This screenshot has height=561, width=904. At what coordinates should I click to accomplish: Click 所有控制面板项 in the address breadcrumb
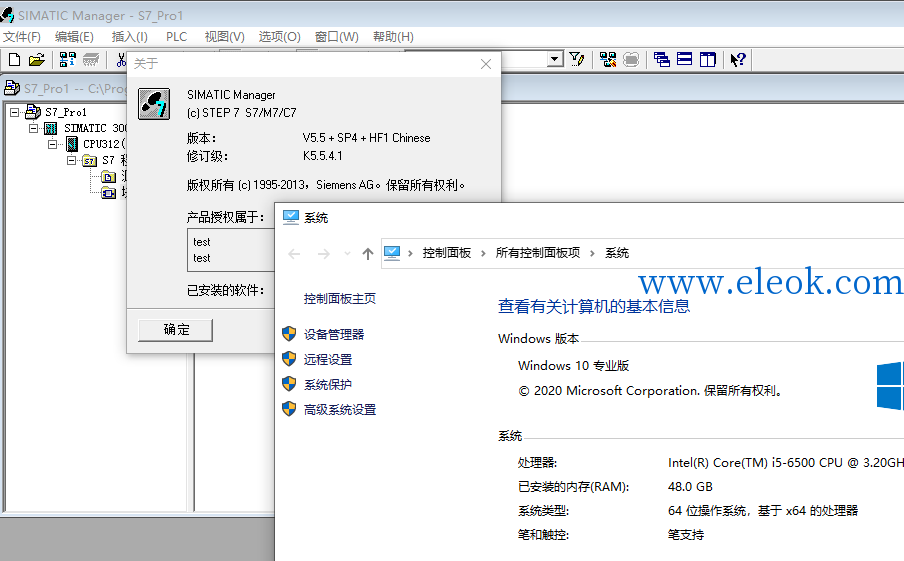click(538, 253)
